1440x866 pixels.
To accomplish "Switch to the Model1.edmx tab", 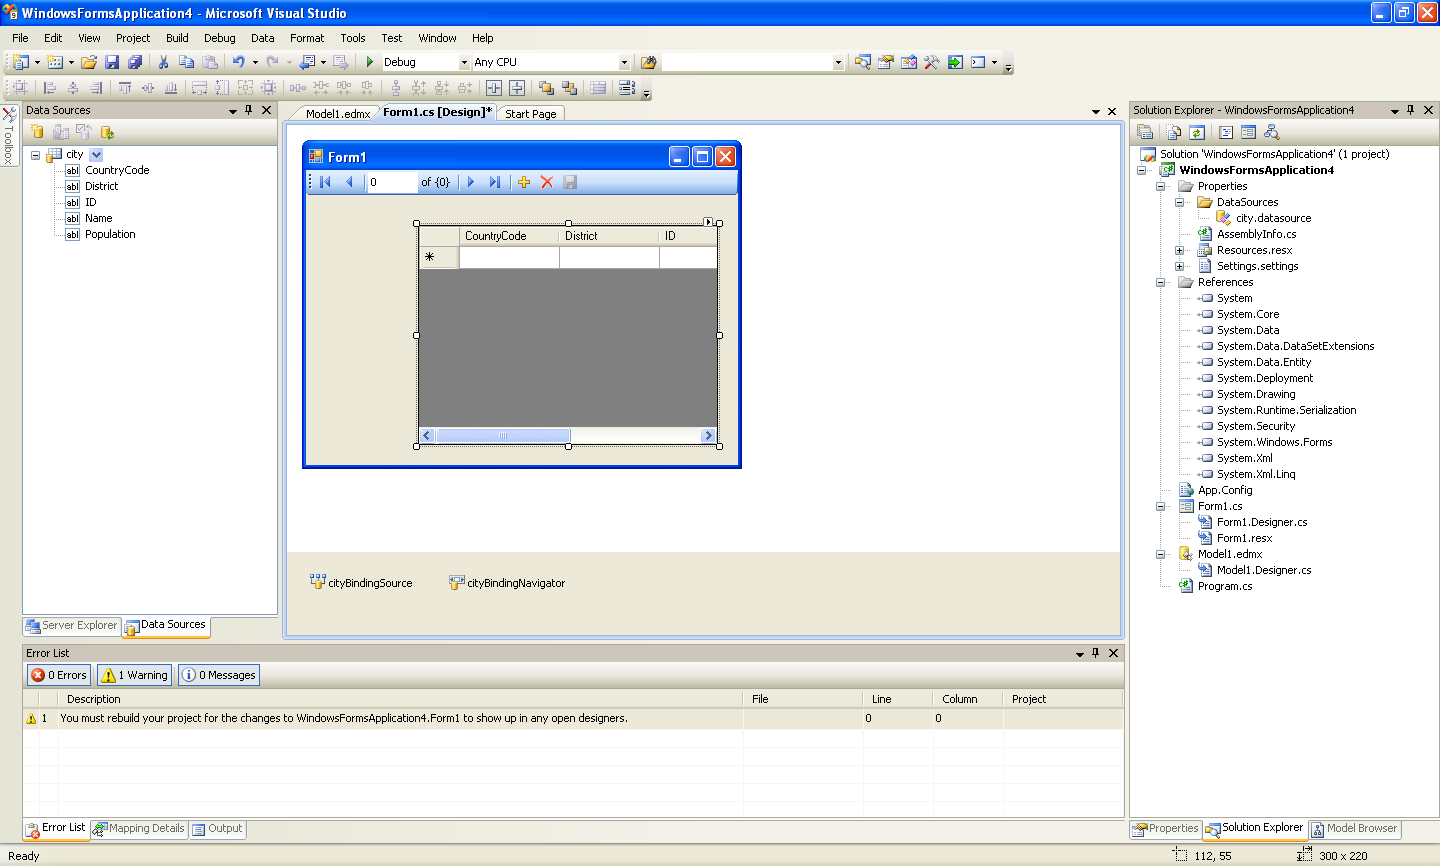I will [337, 114].
